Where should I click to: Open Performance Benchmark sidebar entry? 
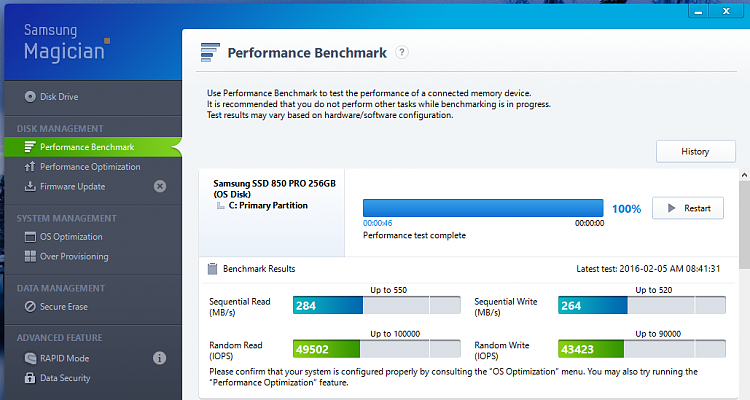click(93, 147)
